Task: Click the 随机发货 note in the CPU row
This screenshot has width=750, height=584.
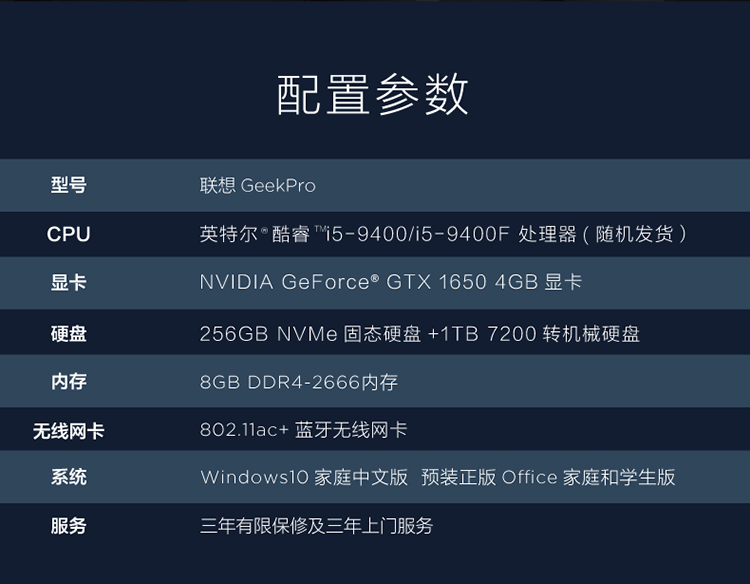Action: point(635,234)
